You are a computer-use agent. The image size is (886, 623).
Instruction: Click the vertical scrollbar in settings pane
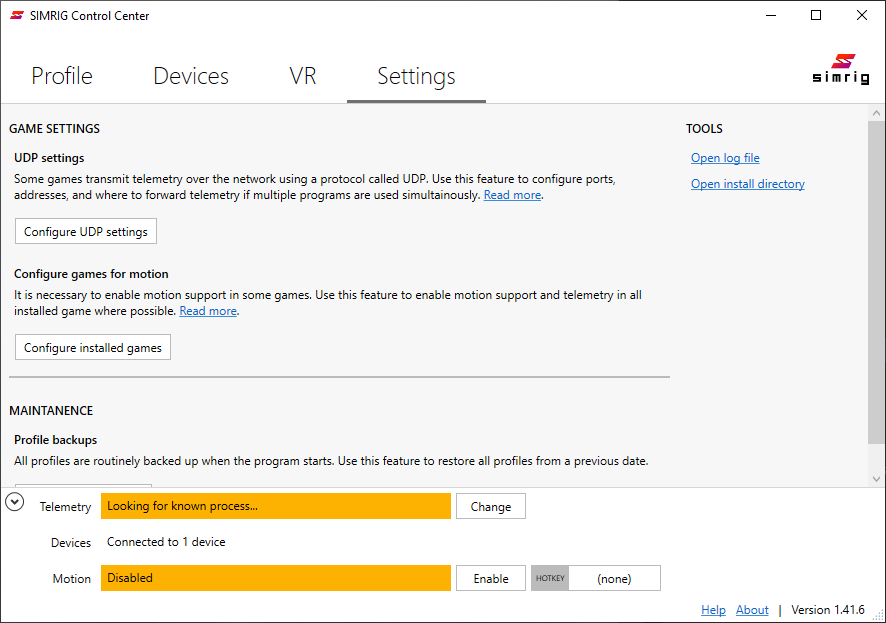click(x=876, y=280)
